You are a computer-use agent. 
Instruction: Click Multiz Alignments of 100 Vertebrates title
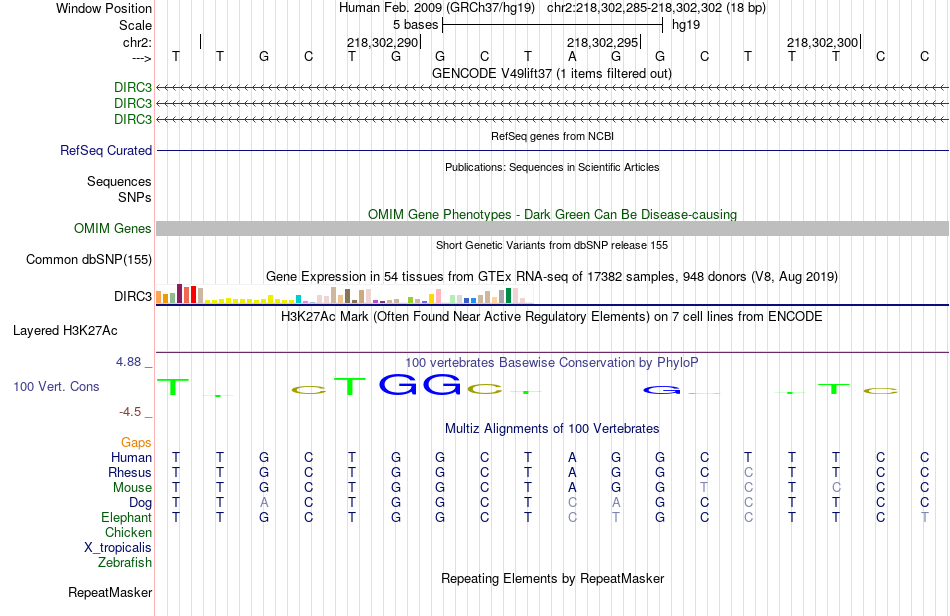552,429
